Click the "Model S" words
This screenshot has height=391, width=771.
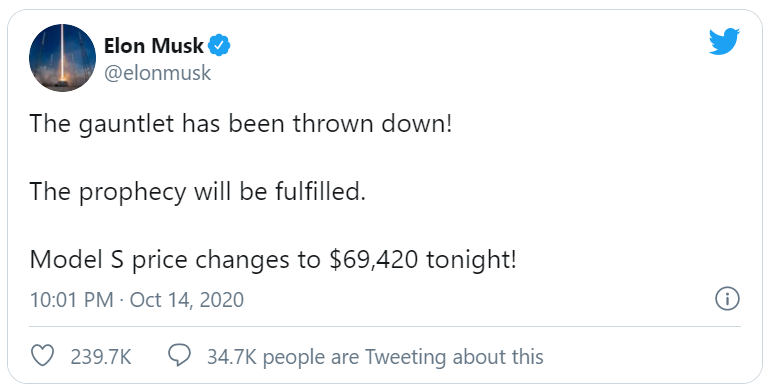(77, 259)
